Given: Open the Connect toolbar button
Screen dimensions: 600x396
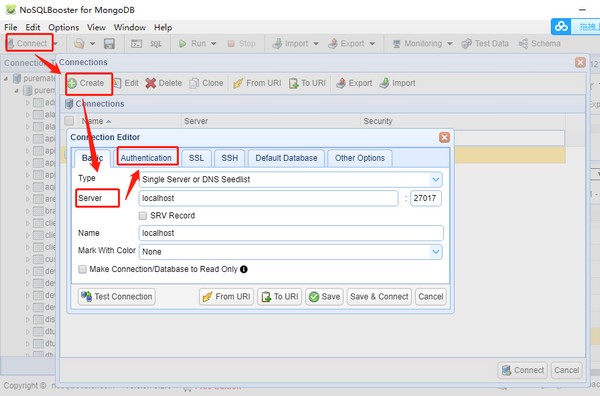Looking at the screenshot, I should (28, 43).
